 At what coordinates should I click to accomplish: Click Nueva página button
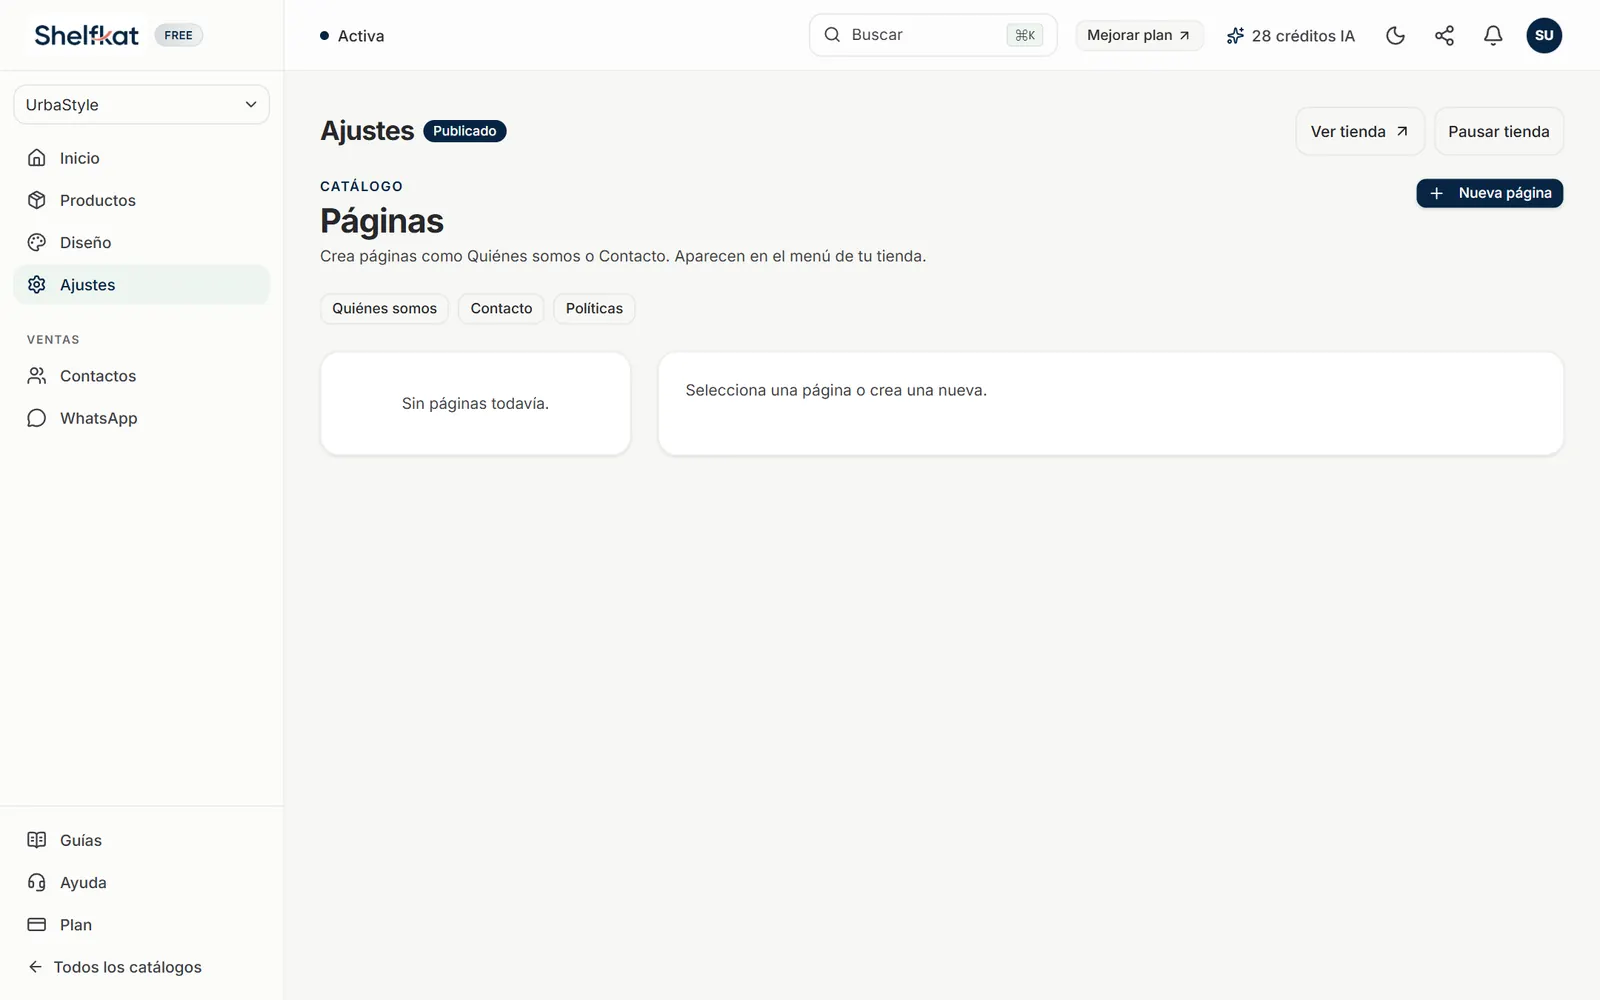[1489, 193]
